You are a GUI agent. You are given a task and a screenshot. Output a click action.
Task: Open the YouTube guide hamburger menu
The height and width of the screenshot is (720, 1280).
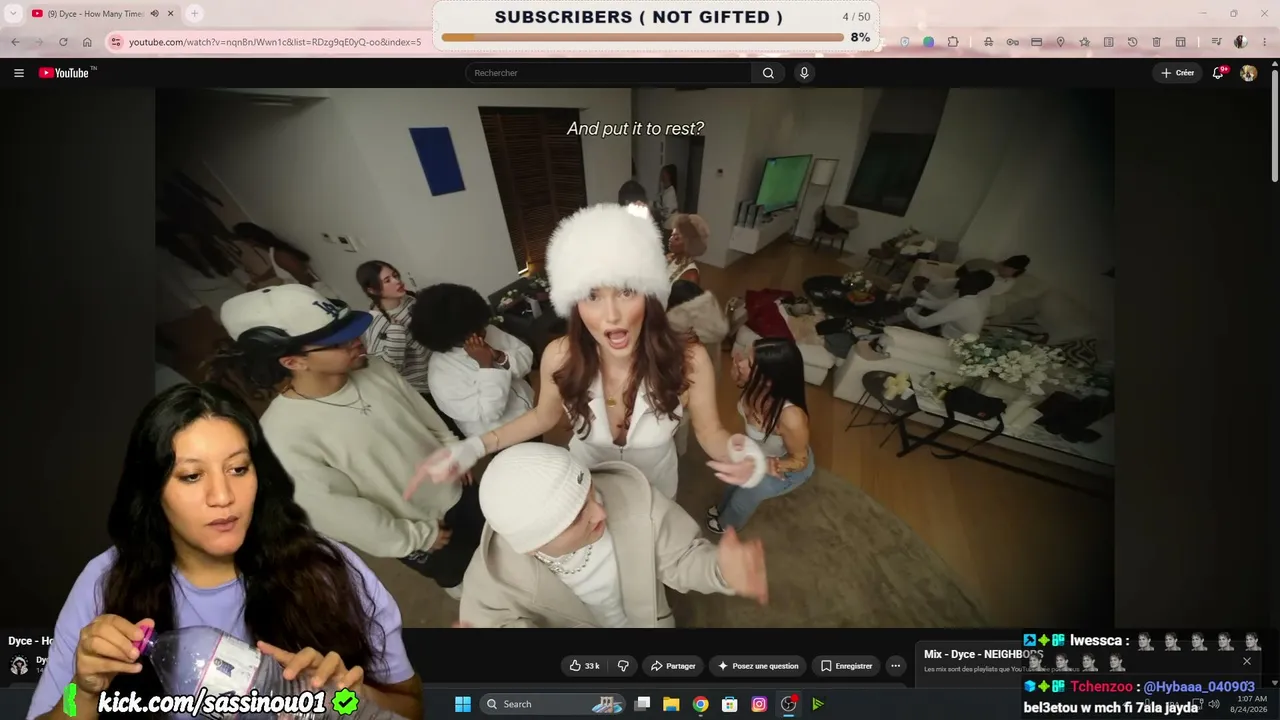tap(19, 73)
